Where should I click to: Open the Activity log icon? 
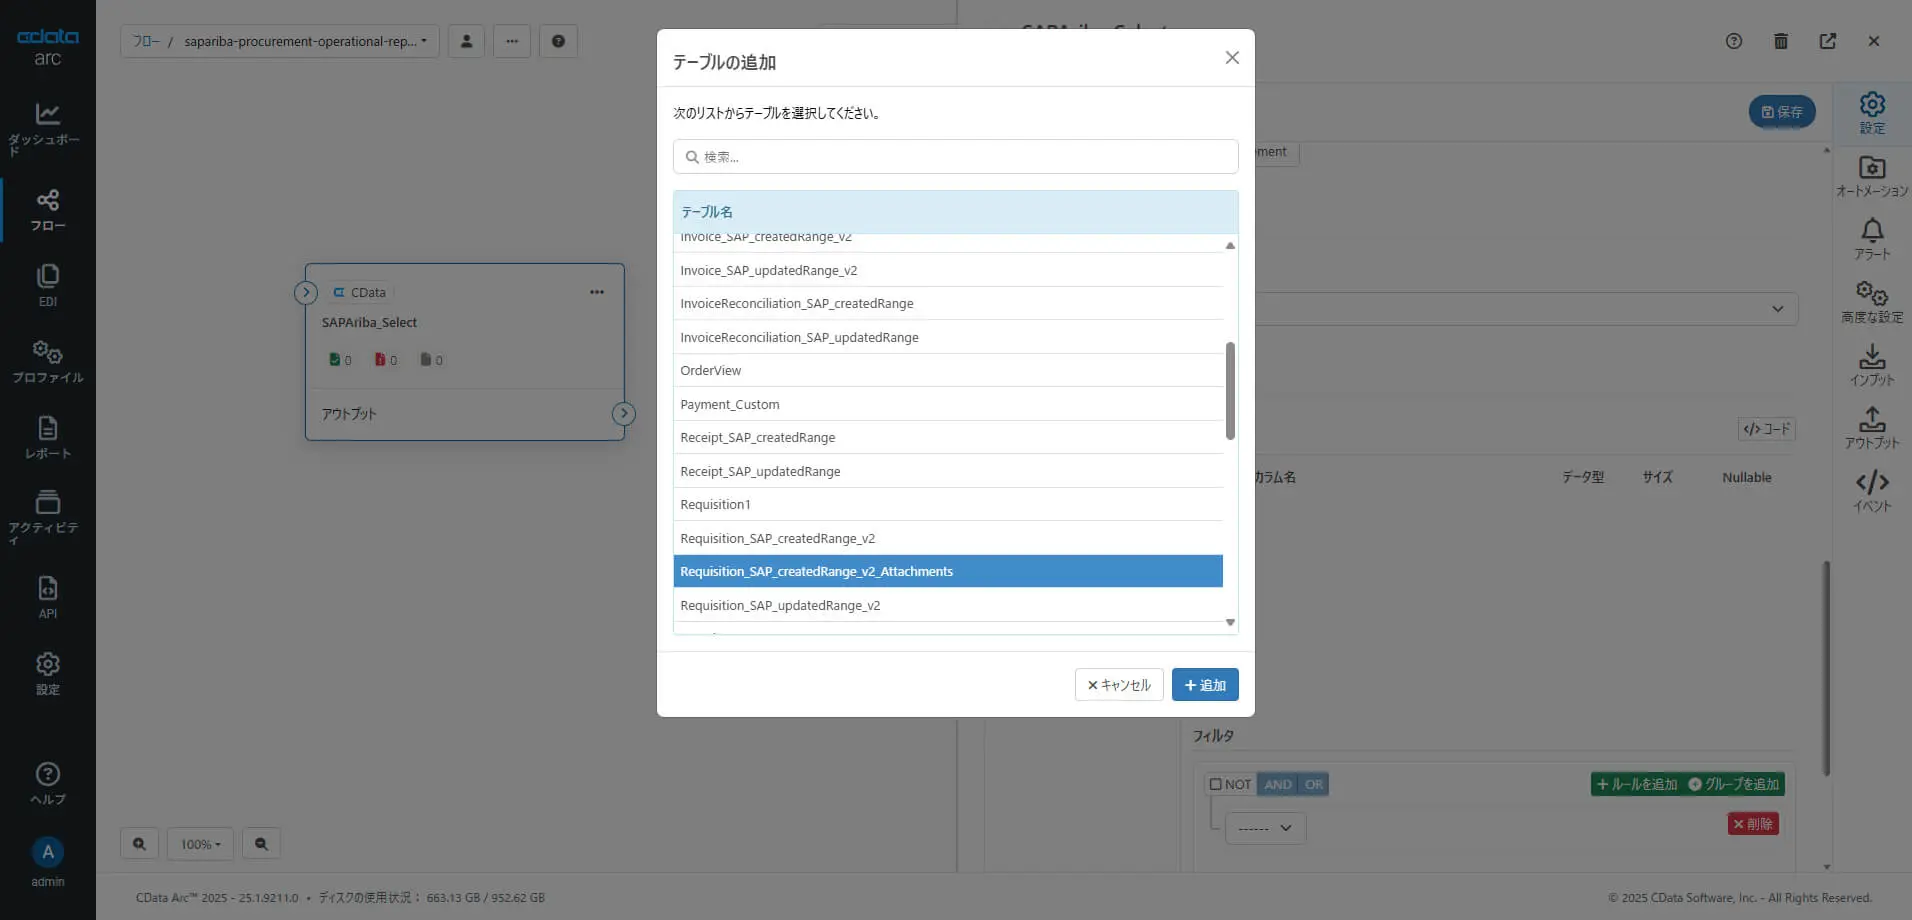coord(47,502)
